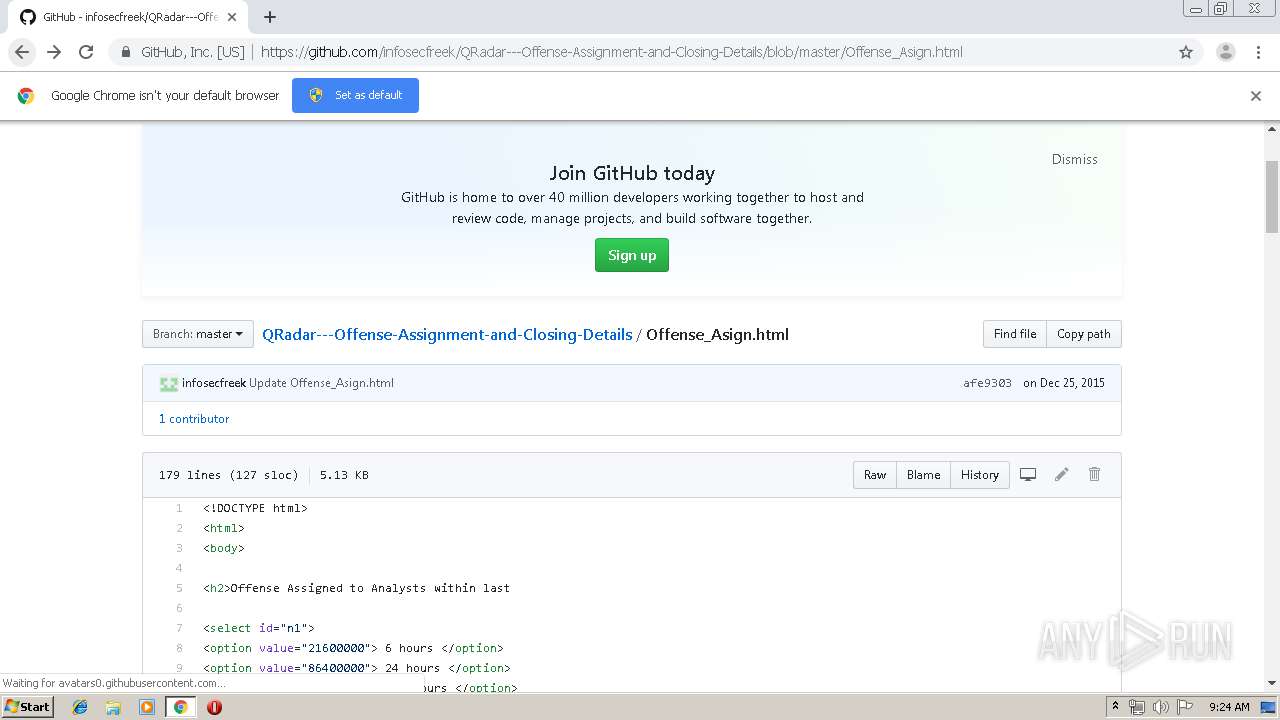Show the 1 contributor list
Viewport: 1280px width, 720px height.
pos(194,419)
